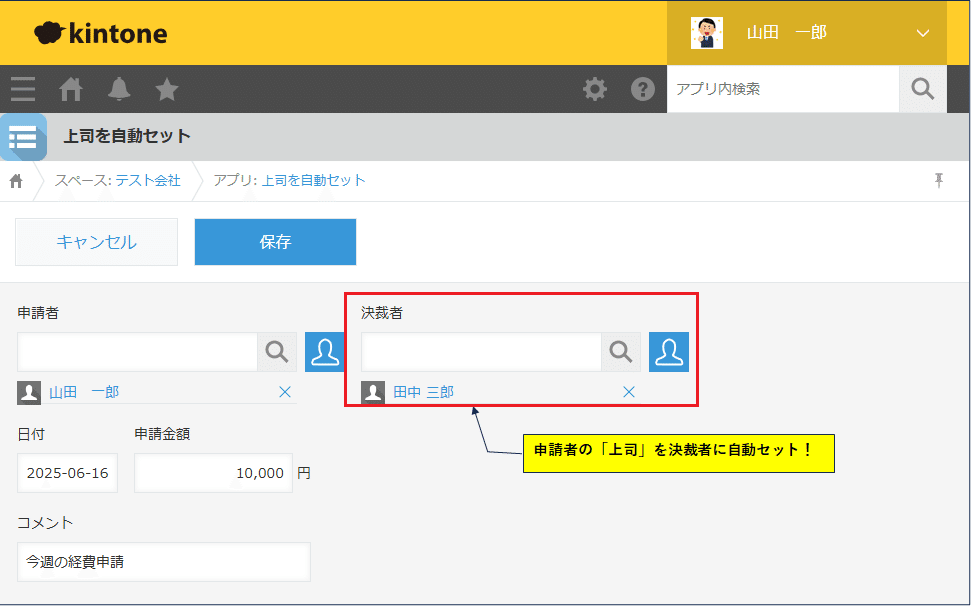Open the hamburger main menu

[x=23, y=90]
